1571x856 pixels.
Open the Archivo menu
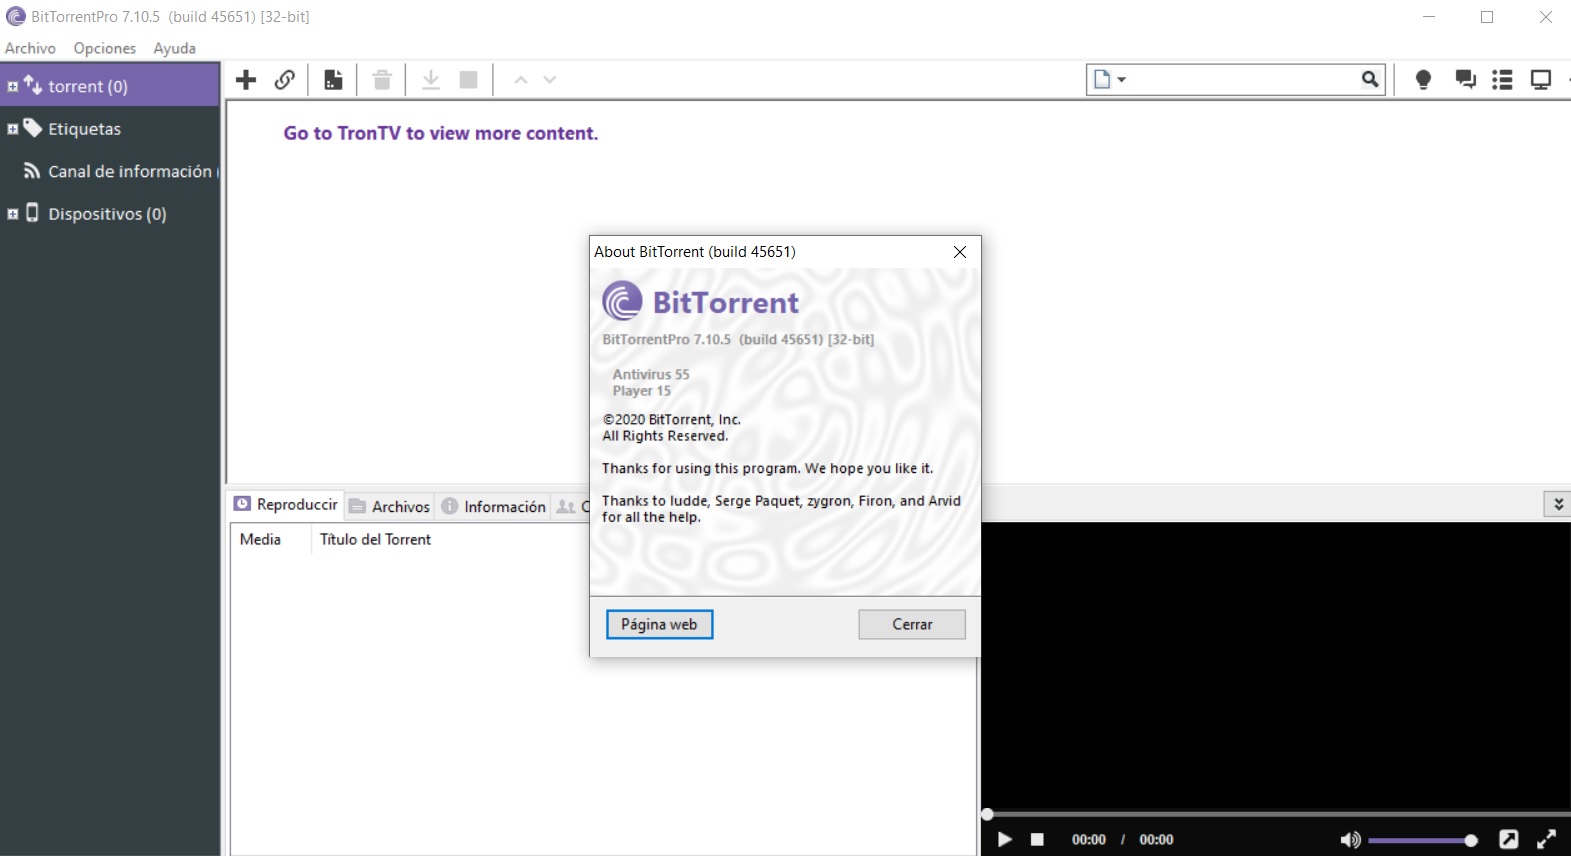coord(30,48)
